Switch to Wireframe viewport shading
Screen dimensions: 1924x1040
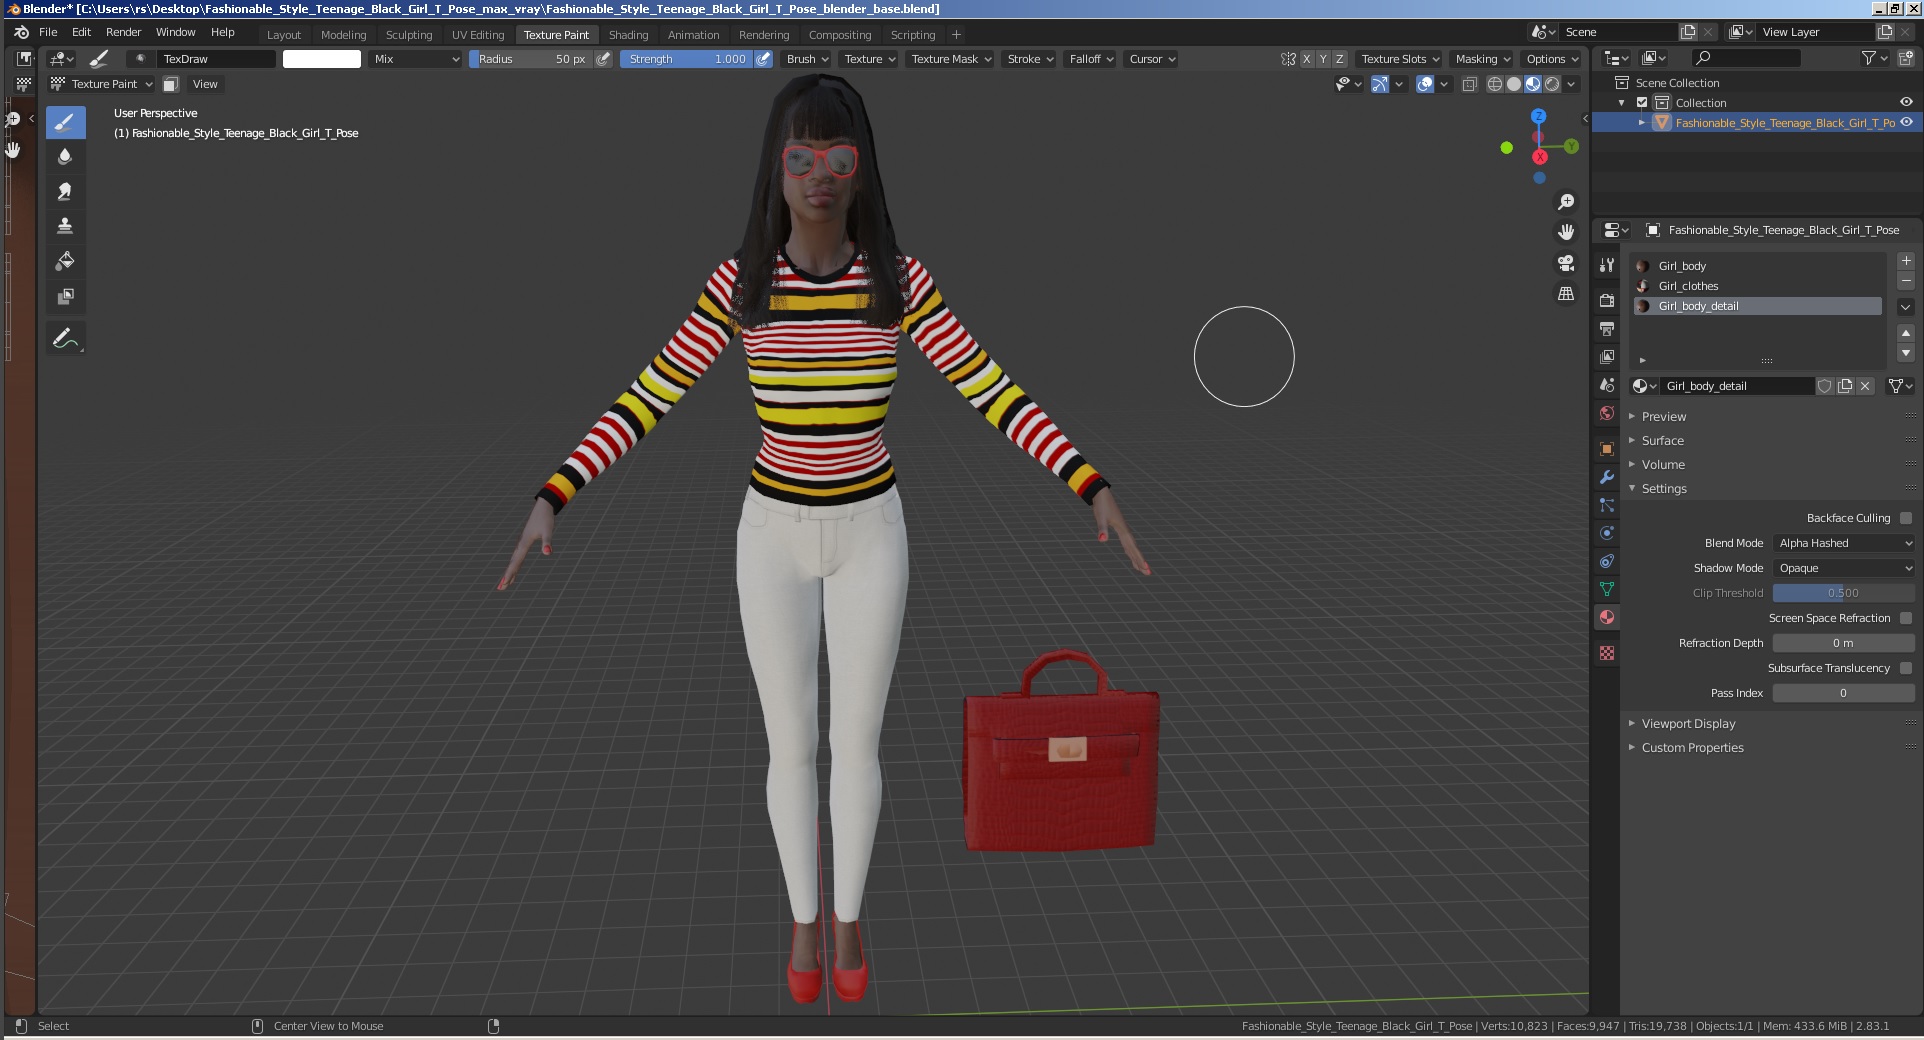pyautogui.click(x=1495, y=84)
